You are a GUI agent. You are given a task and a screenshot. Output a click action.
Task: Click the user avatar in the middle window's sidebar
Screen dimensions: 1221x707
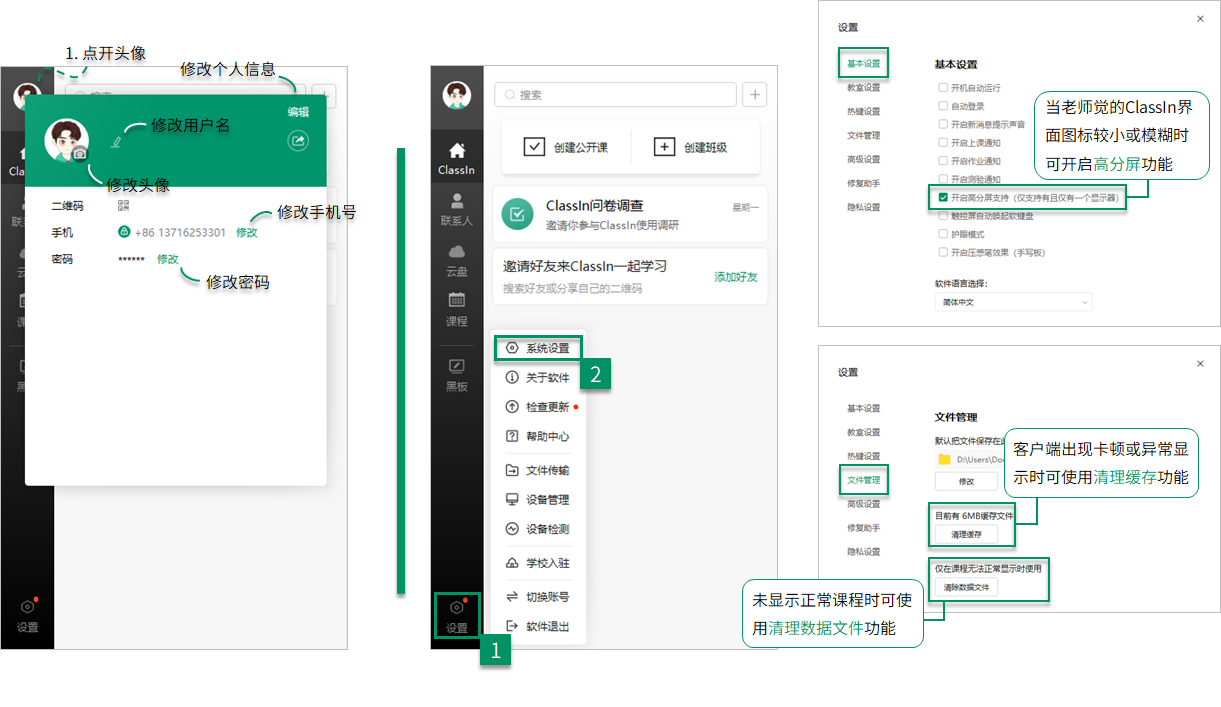tap(457, 95)
